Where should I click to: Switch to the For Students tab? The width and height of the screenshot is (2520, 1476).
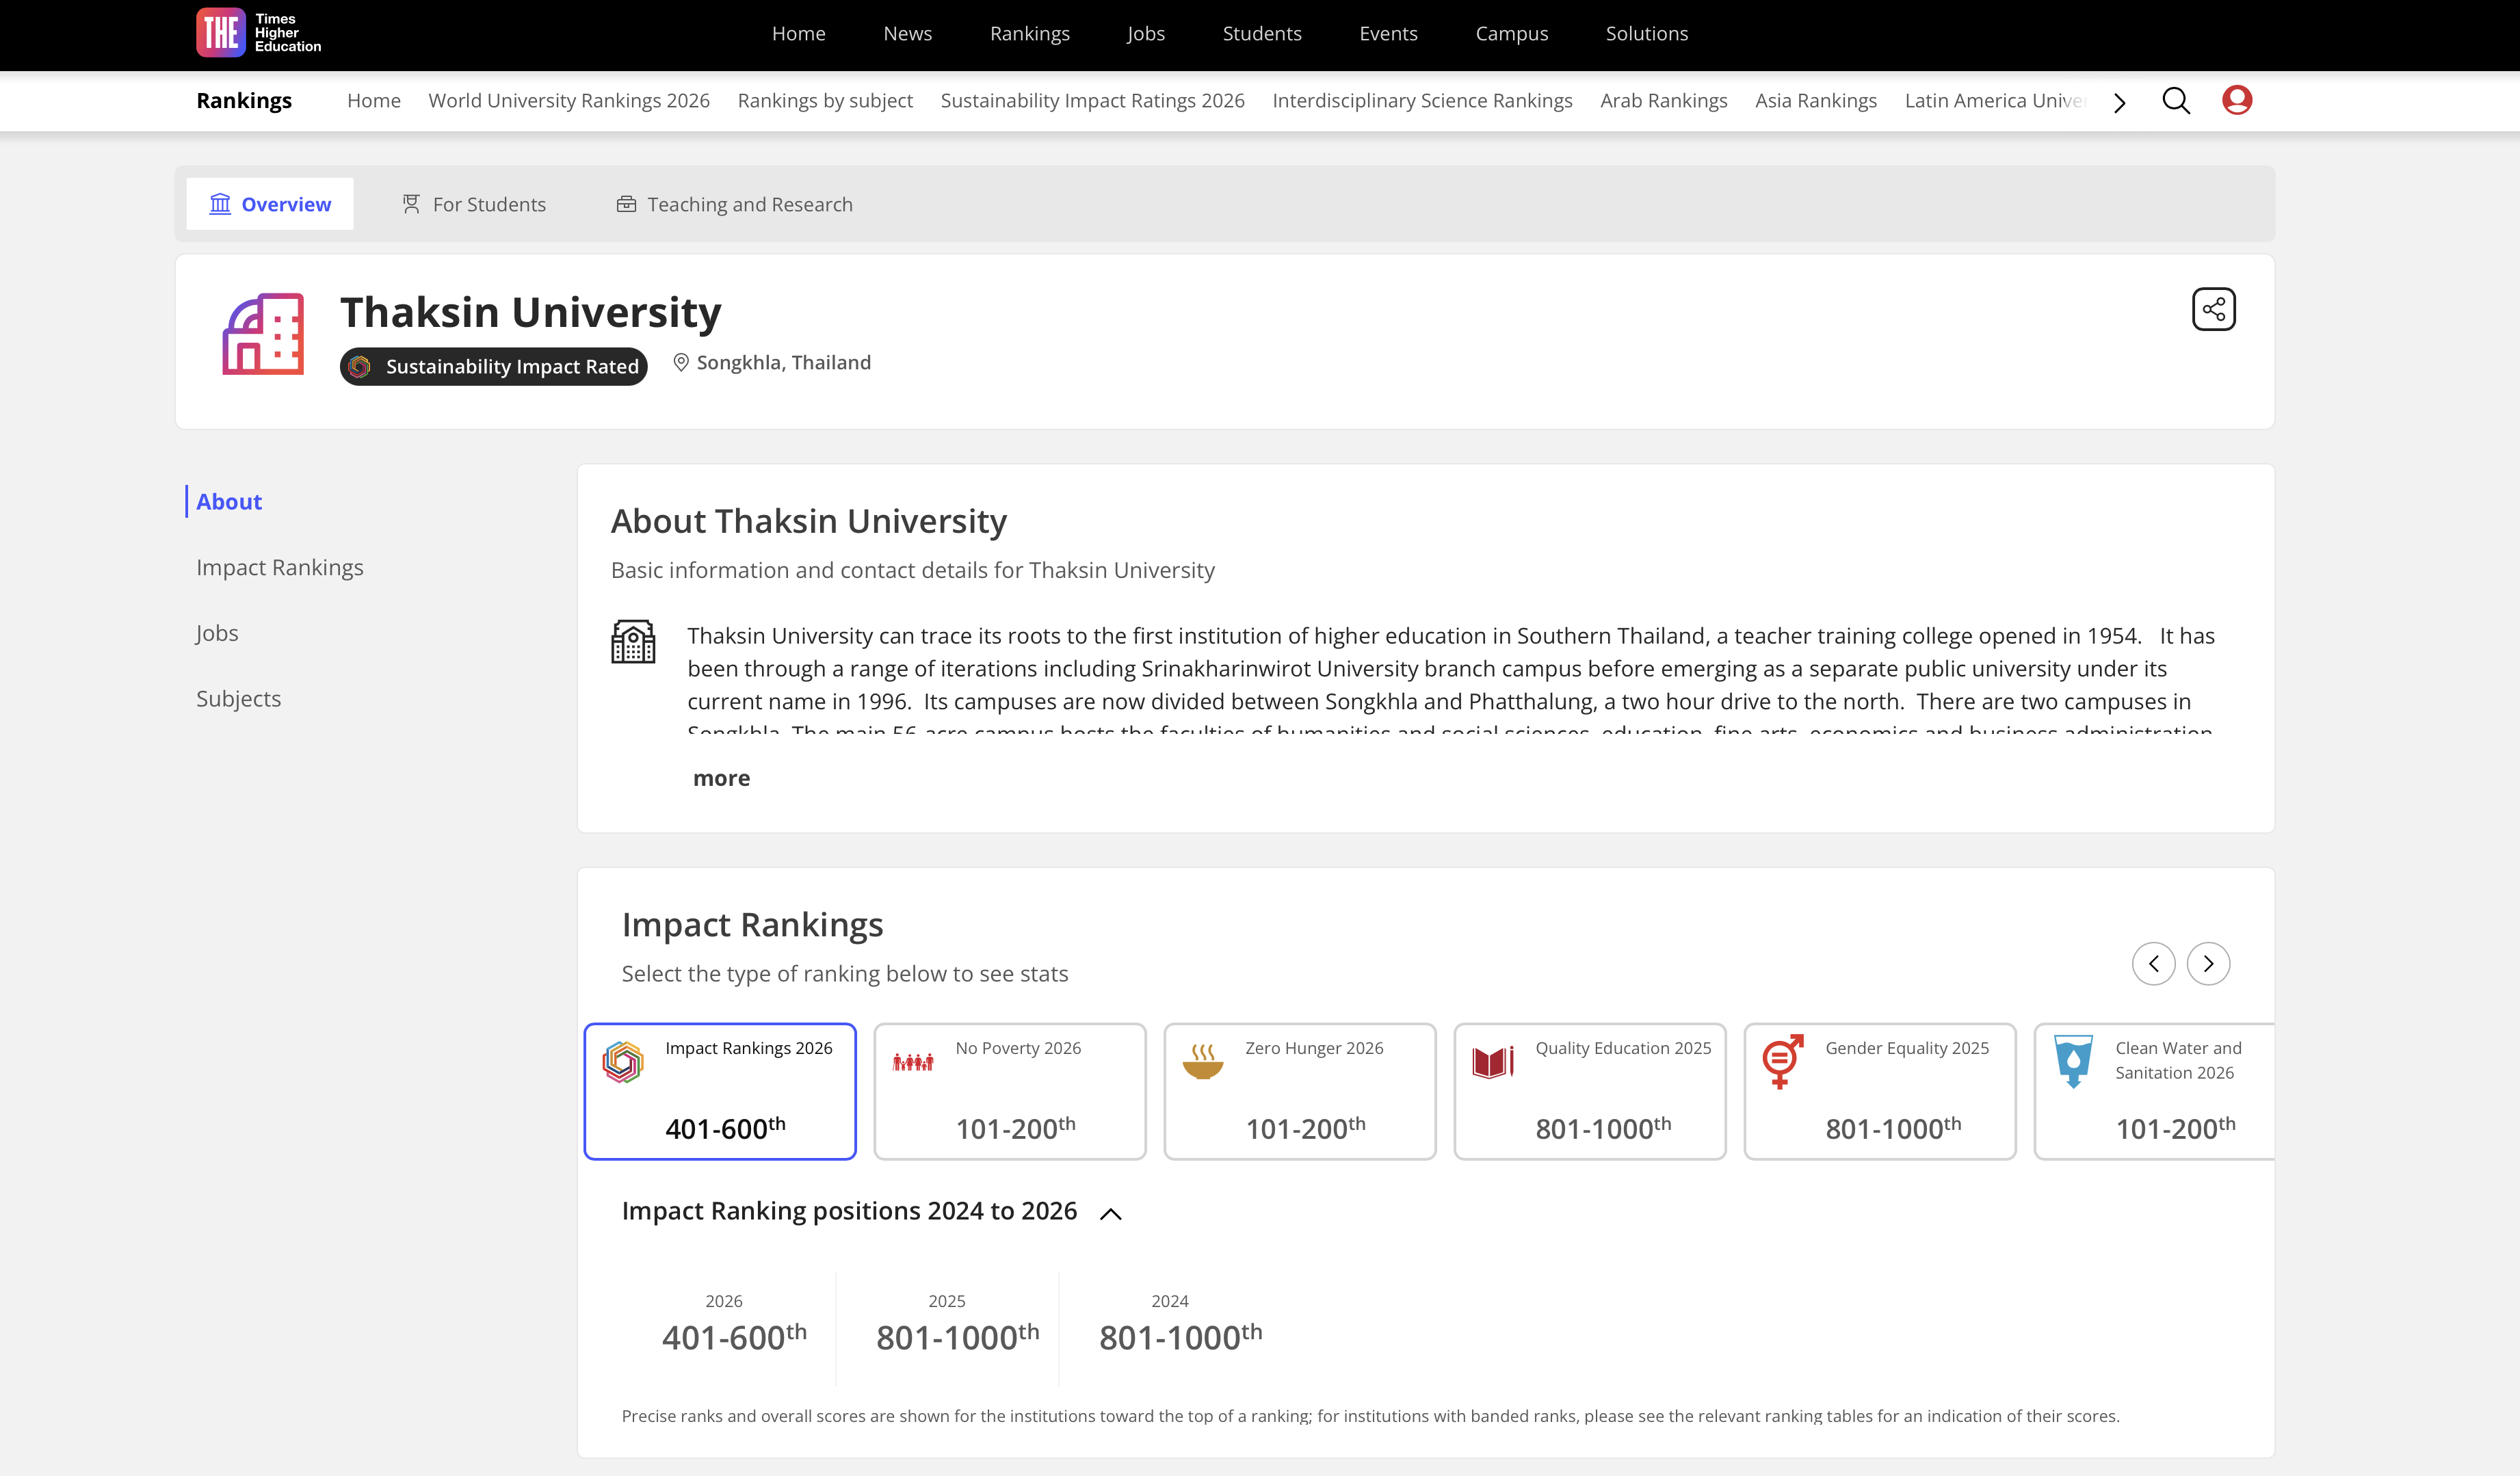[x=474, y=204]
